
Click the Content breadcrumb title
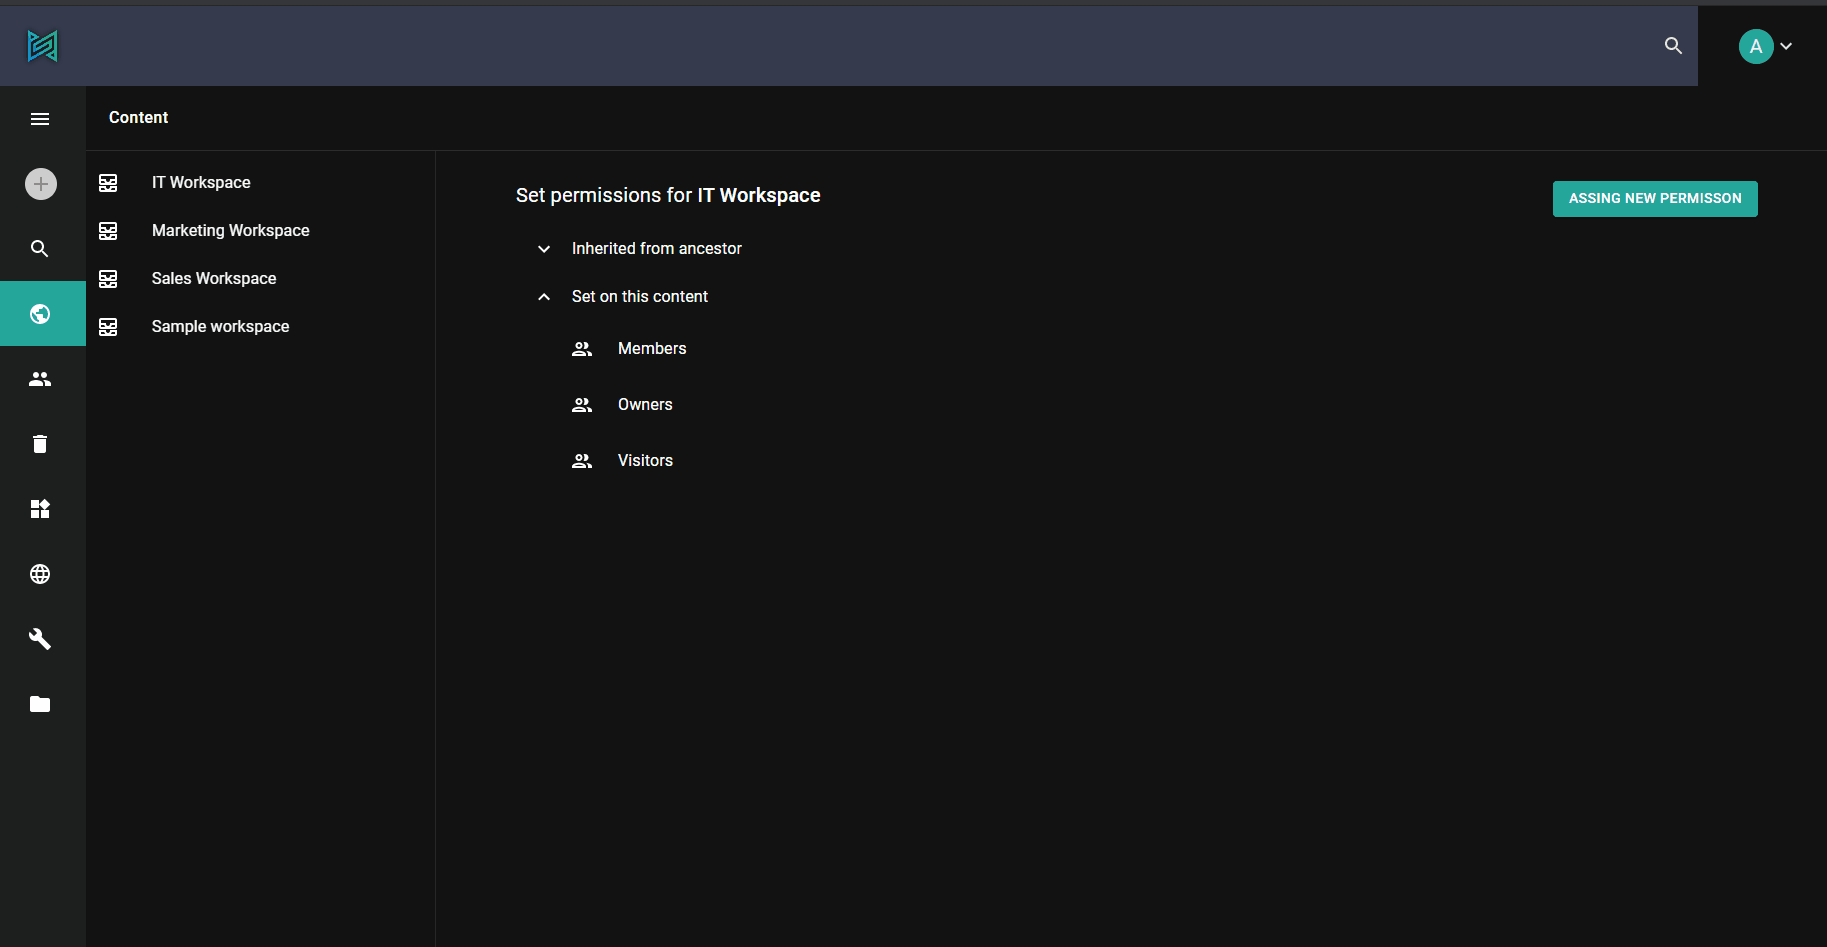click(138, 118)
